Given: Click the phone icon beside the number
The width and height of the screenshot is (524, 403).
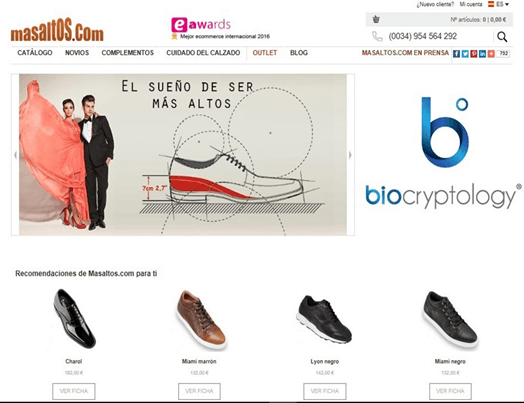Looking at the screenshot, I should 377,36.
